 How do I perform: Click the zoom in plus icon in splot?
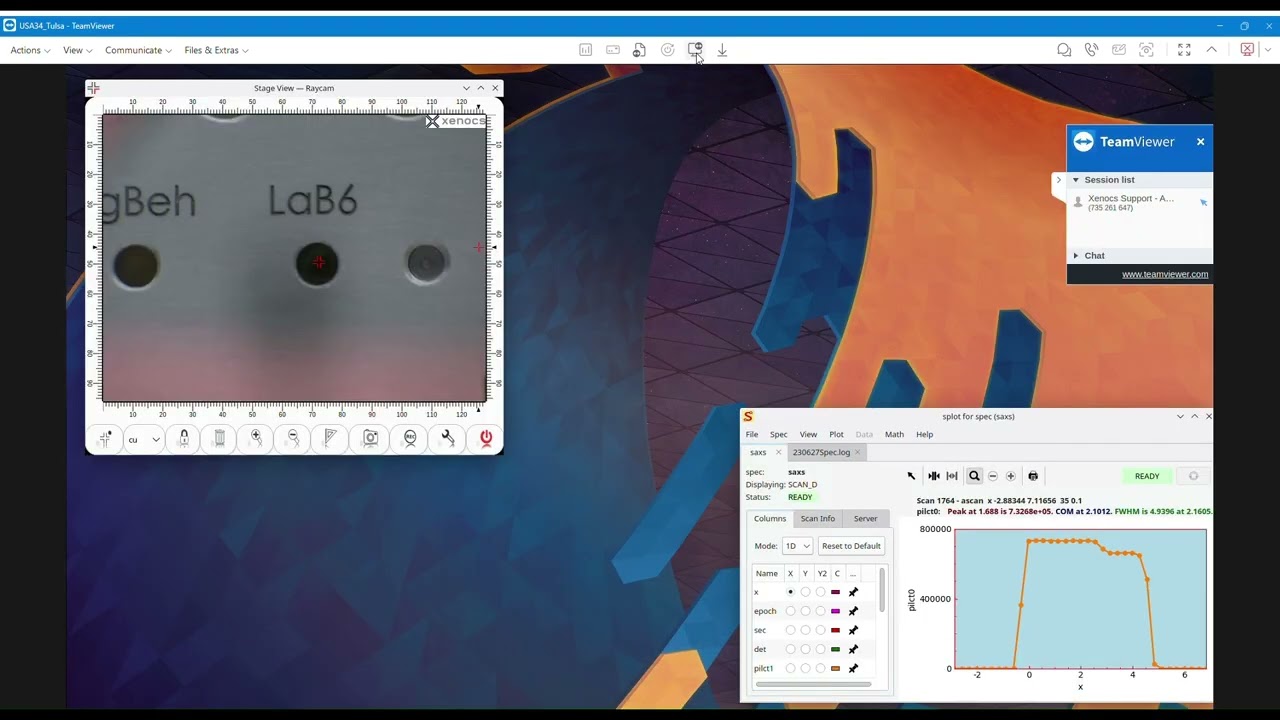point(1011,476)
